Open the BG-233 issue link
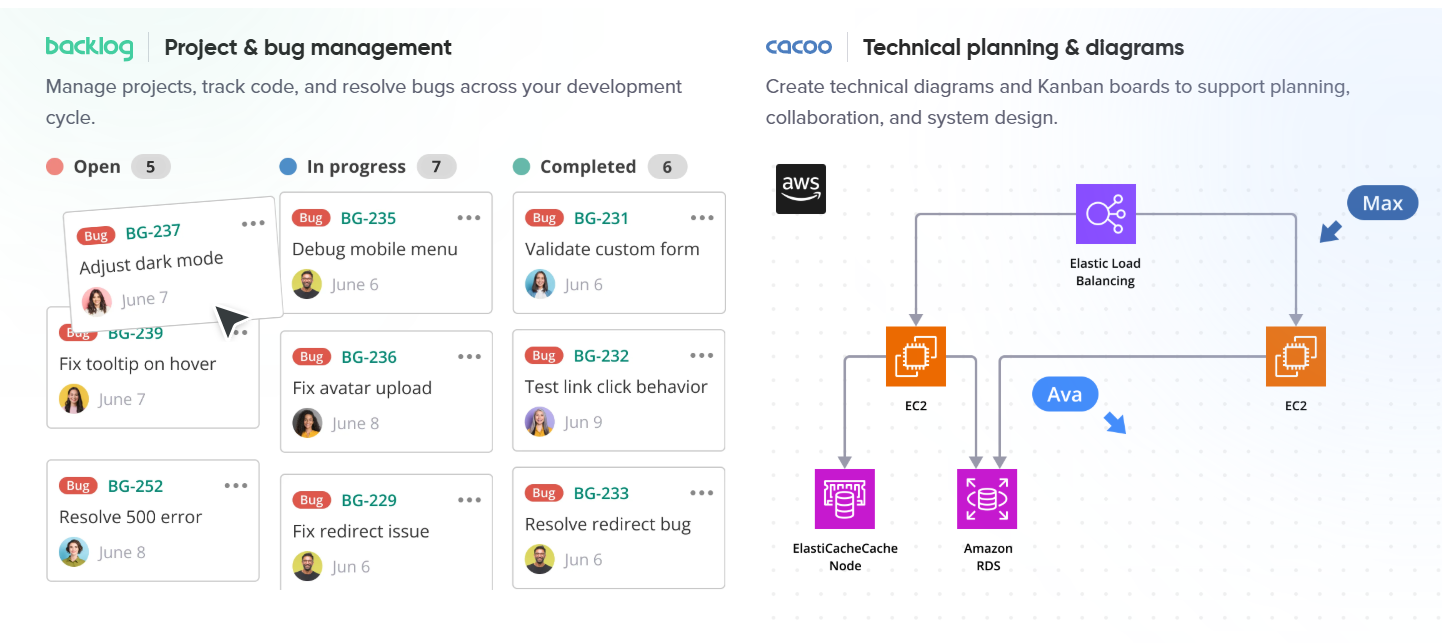 602,493
